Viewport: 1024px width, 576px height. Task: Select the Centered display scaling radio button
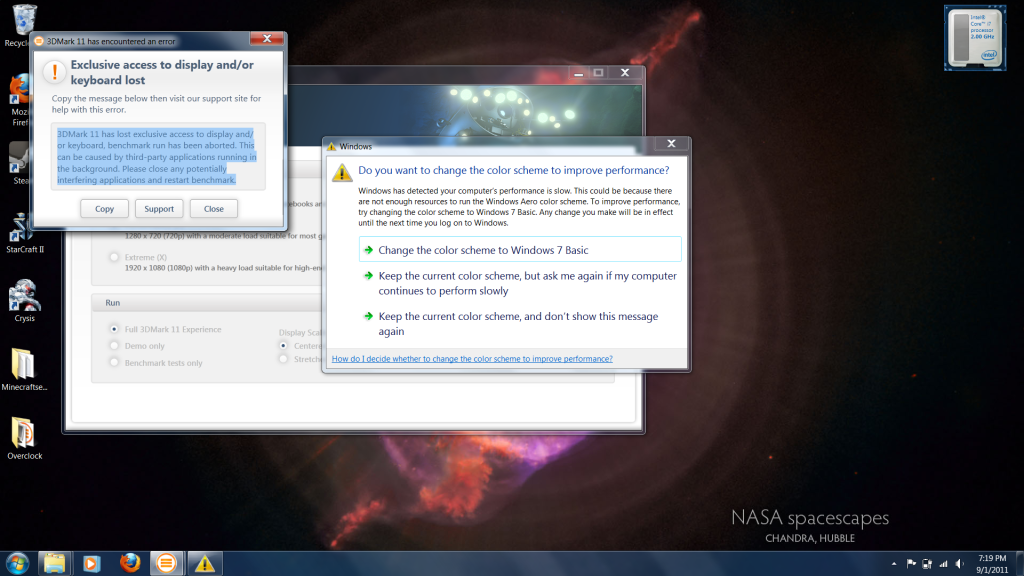pos(283,345)
